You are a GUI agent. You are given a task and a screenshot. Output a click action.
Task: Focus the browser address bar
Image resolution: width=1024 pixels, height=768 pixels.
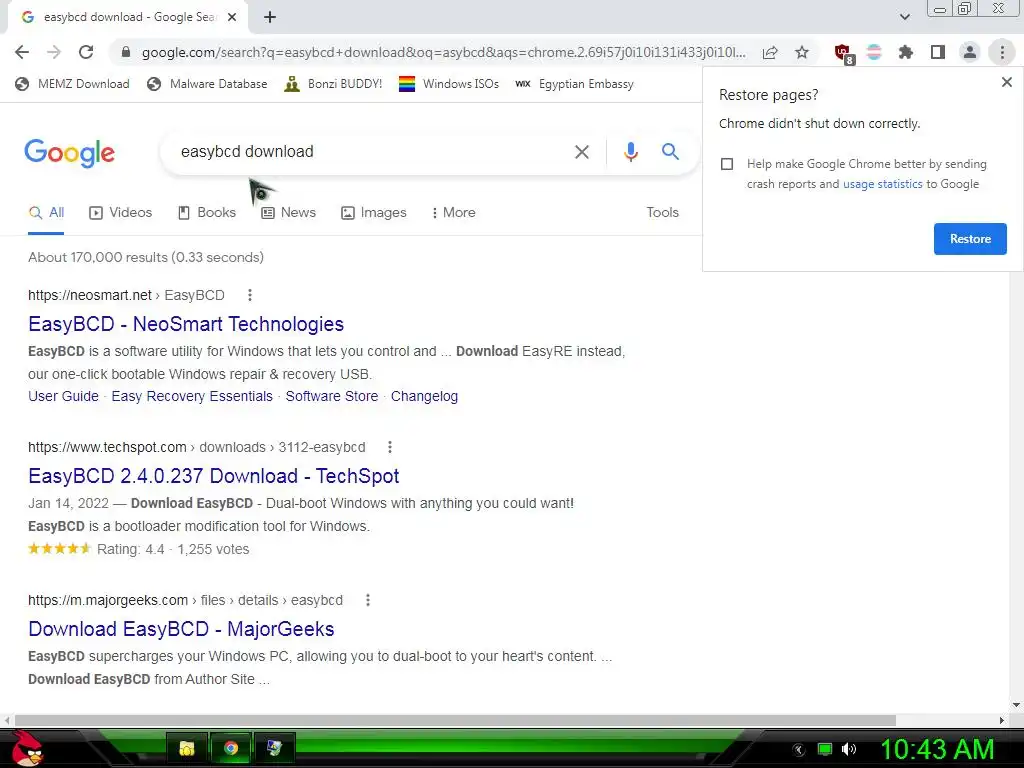coord(443,52)
